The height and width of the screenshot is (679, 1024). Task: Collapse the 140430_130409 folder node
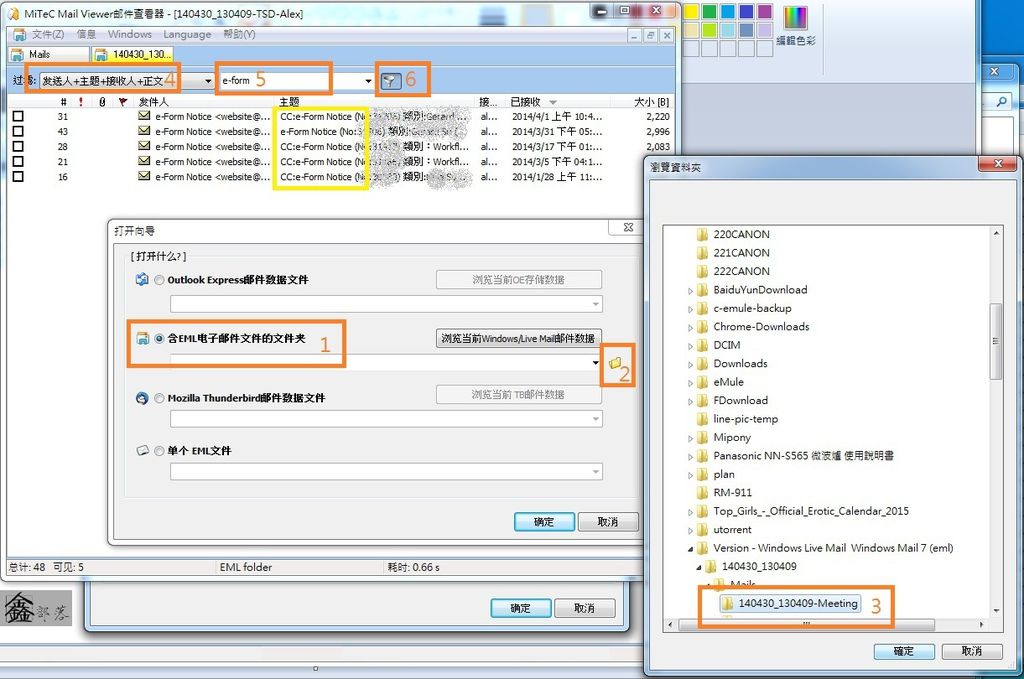point(699,567)
